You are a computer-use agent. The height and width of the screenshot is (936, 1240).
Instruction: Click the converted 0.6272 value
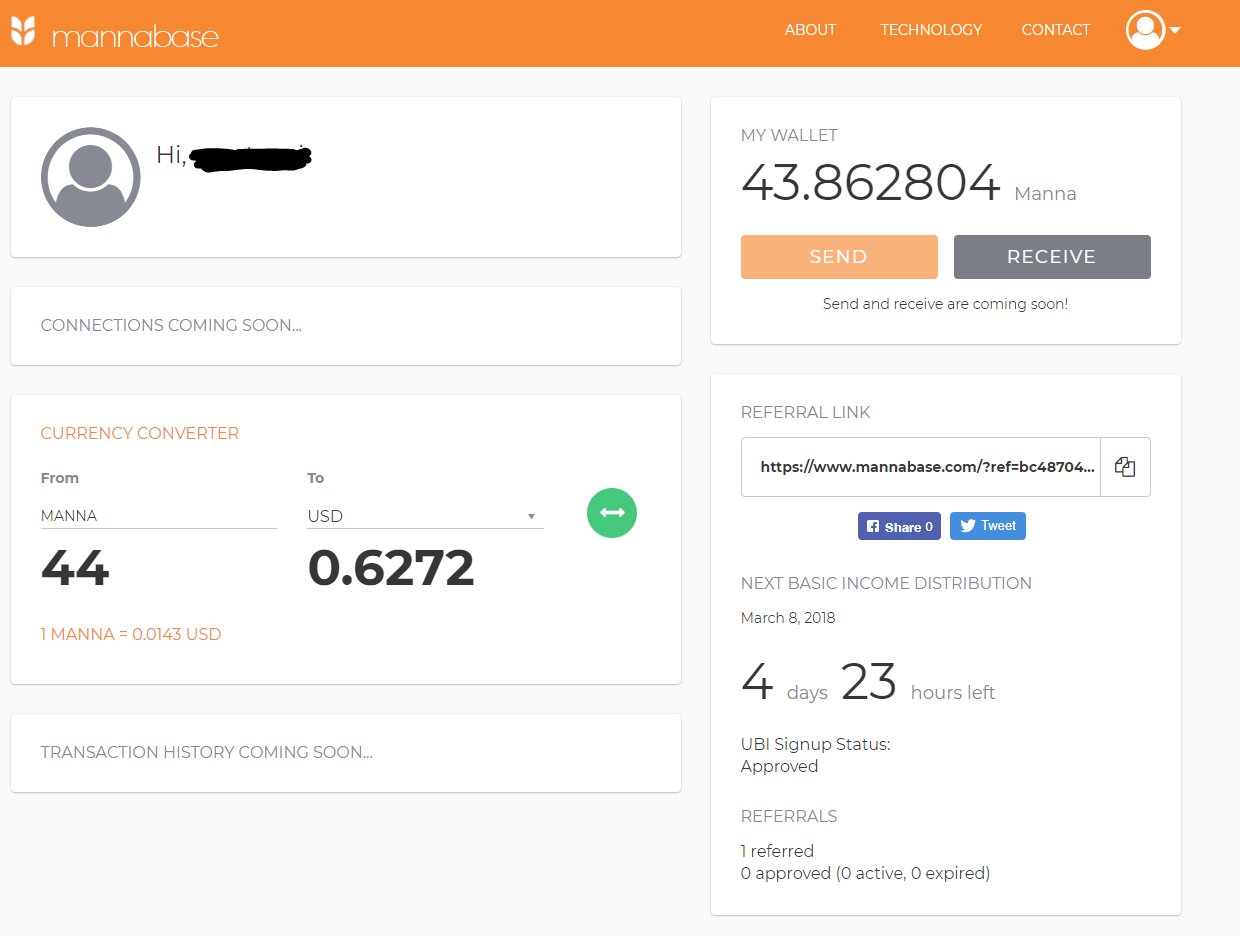391,569
